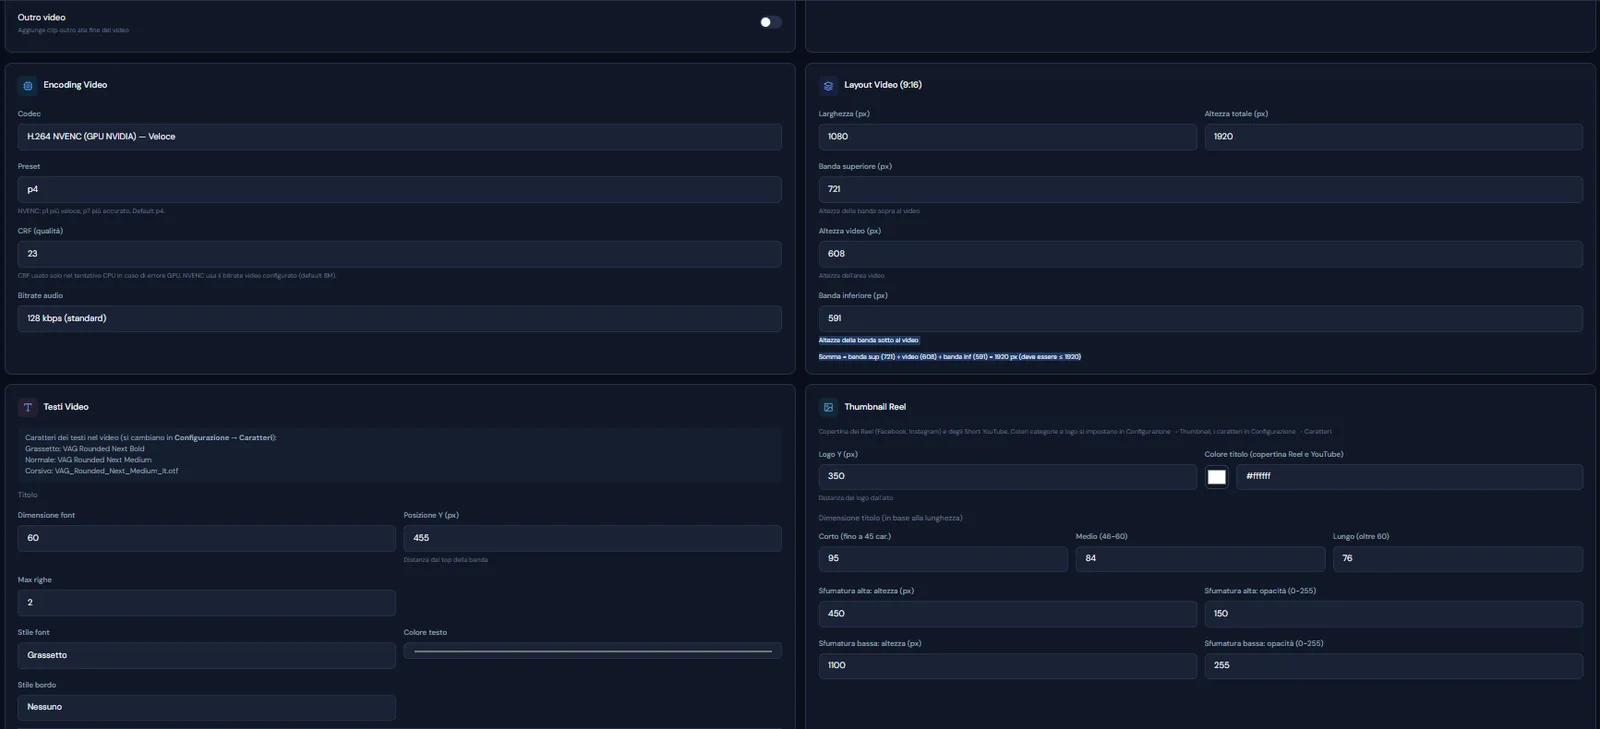Click the Thumbnail Reel section icon

pos(828,408)
